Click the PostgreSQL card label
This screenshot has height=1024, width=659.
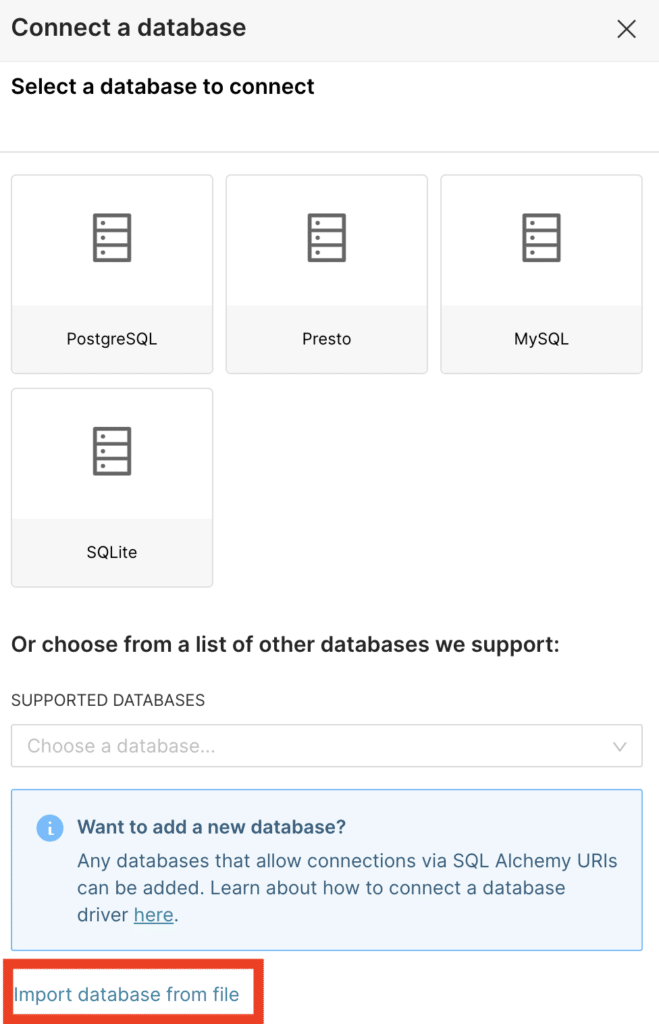coord(111,339)
